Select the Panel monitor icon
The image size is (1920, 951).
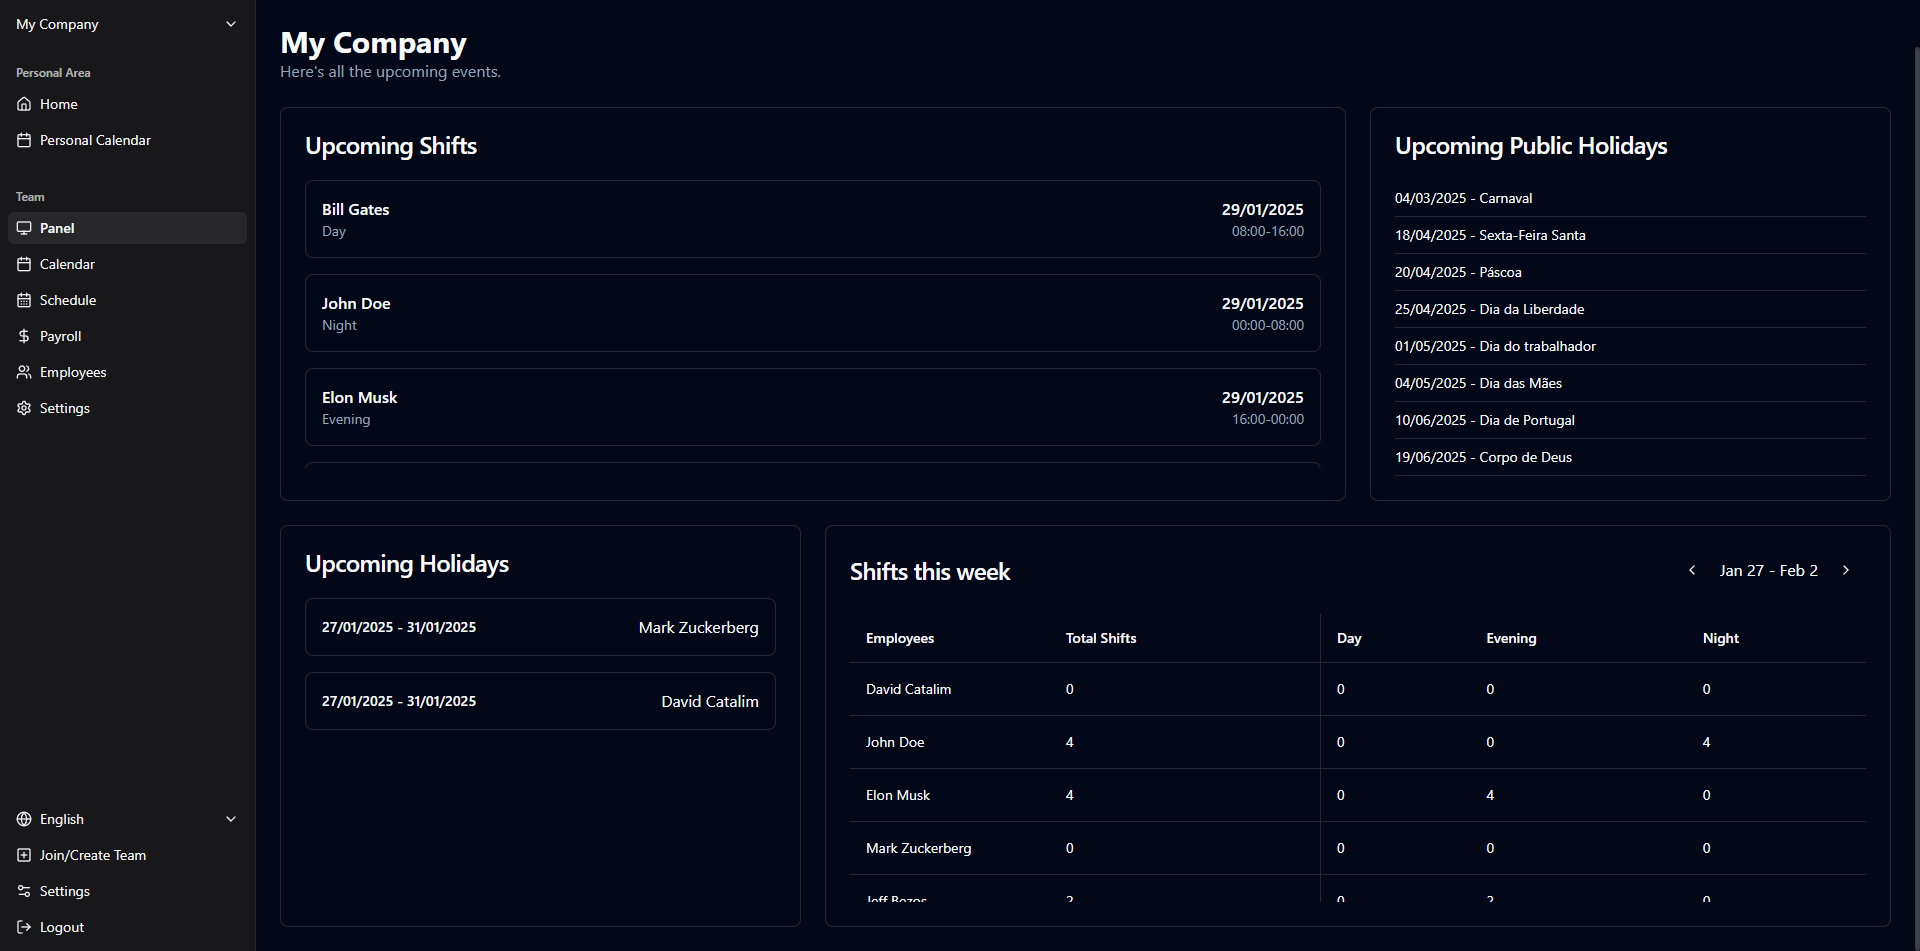pyautogui.click(x=24, y=228)
